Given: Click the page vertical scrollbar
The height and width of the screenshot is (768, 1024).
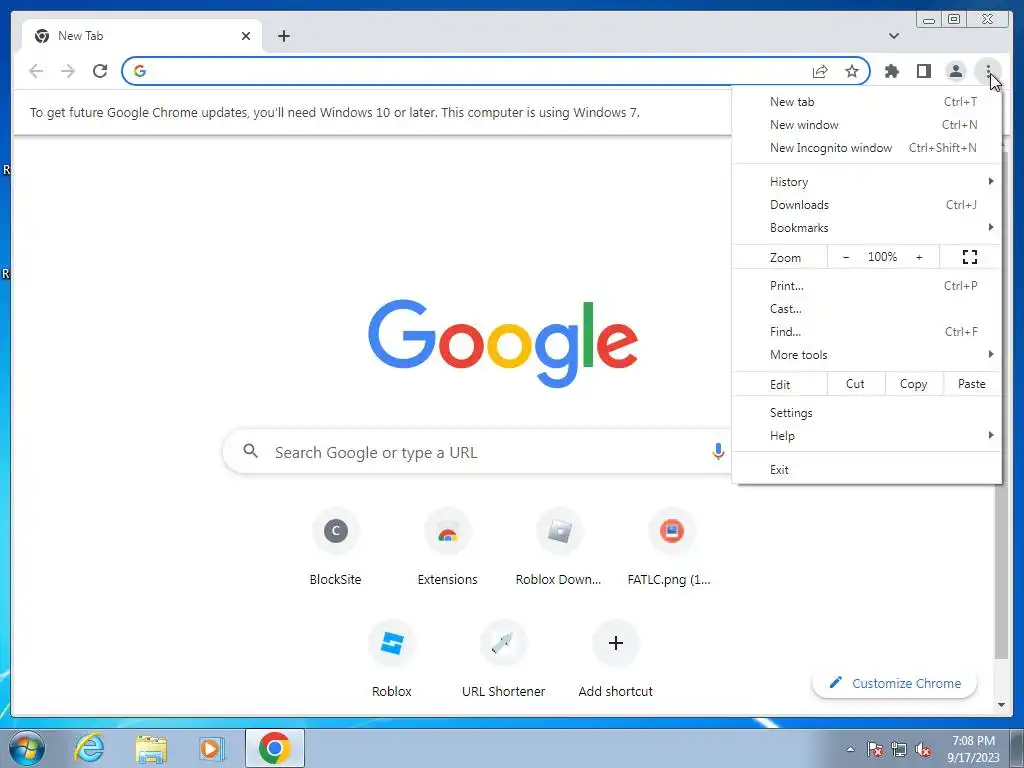Looking at the screenshot, I should point(1001,568).
